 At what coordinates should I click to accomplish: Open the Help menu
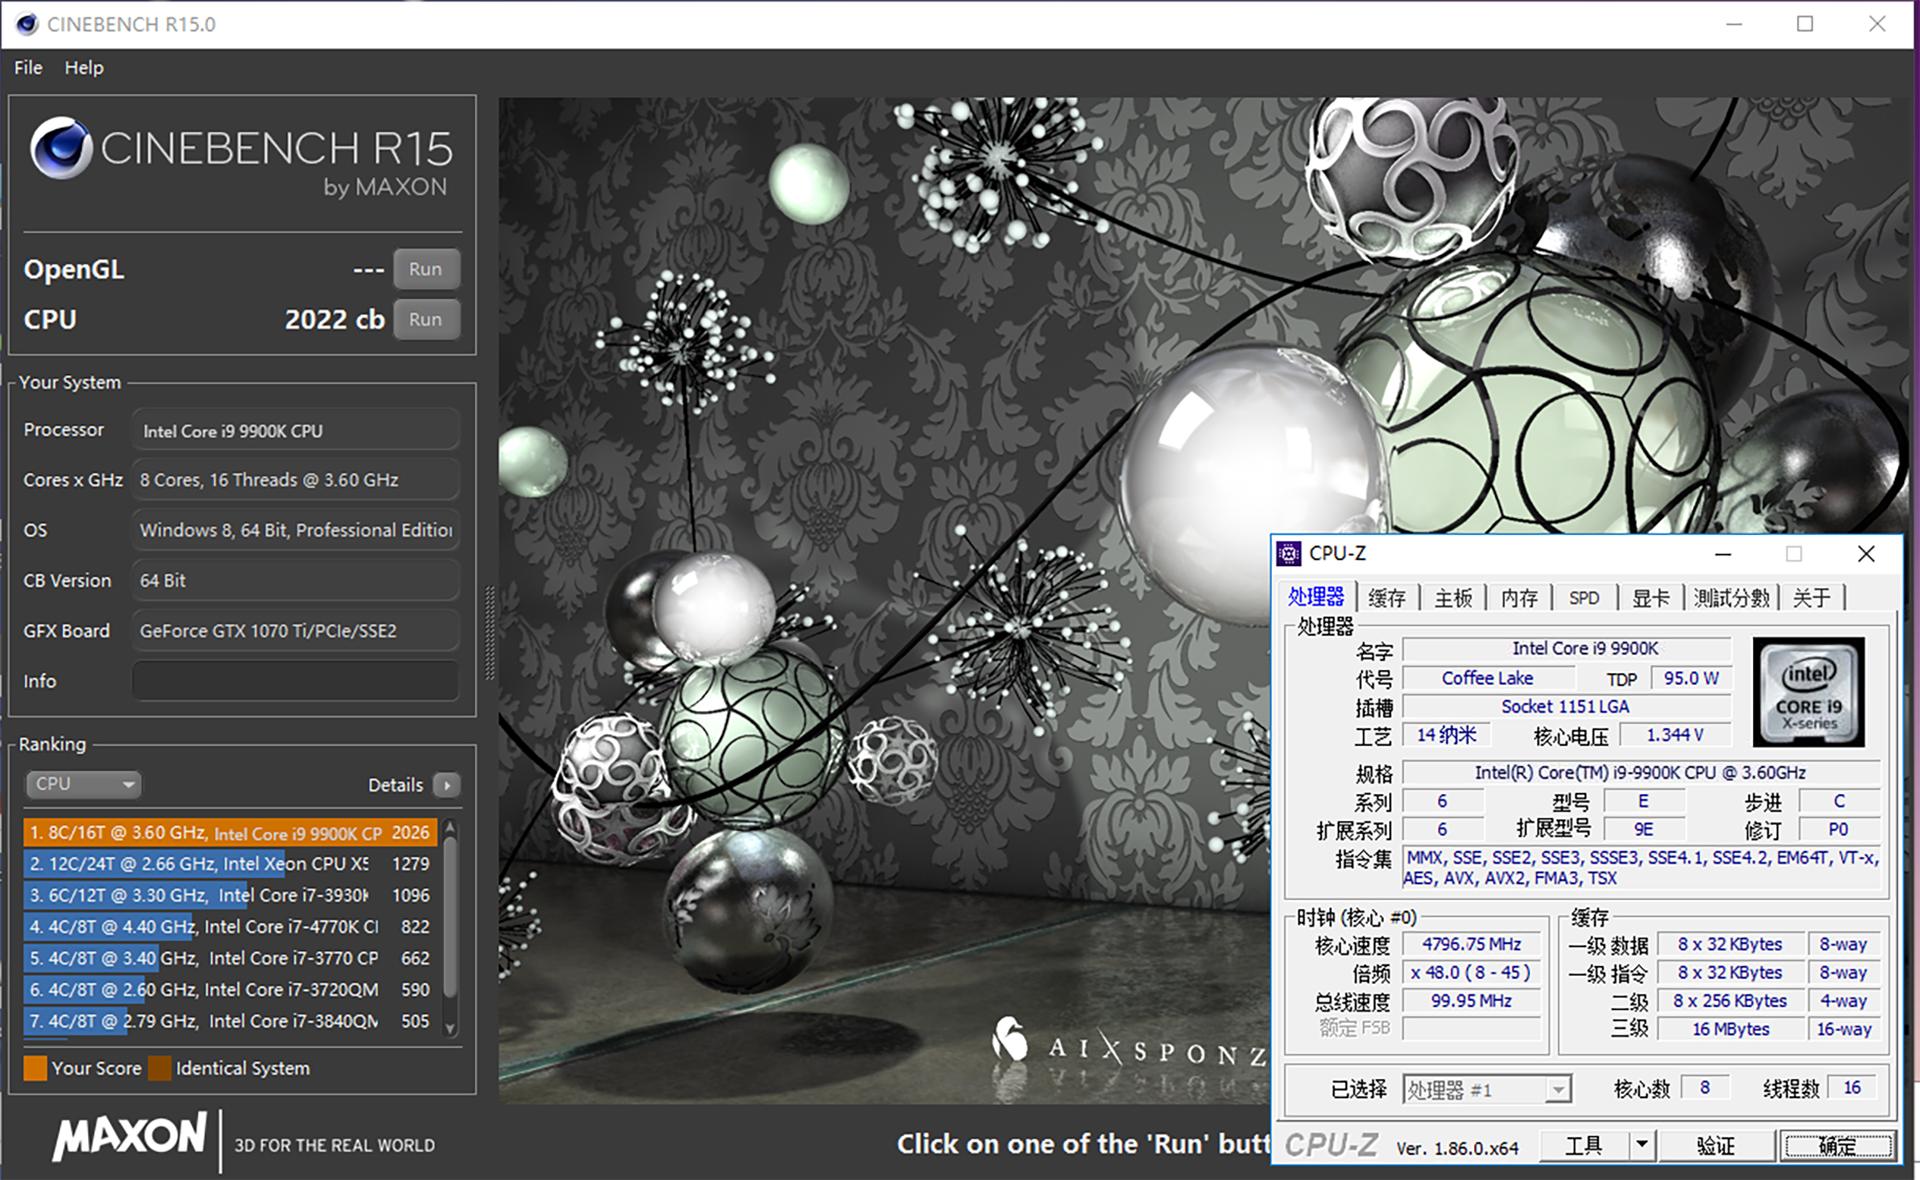coord(84,67)
